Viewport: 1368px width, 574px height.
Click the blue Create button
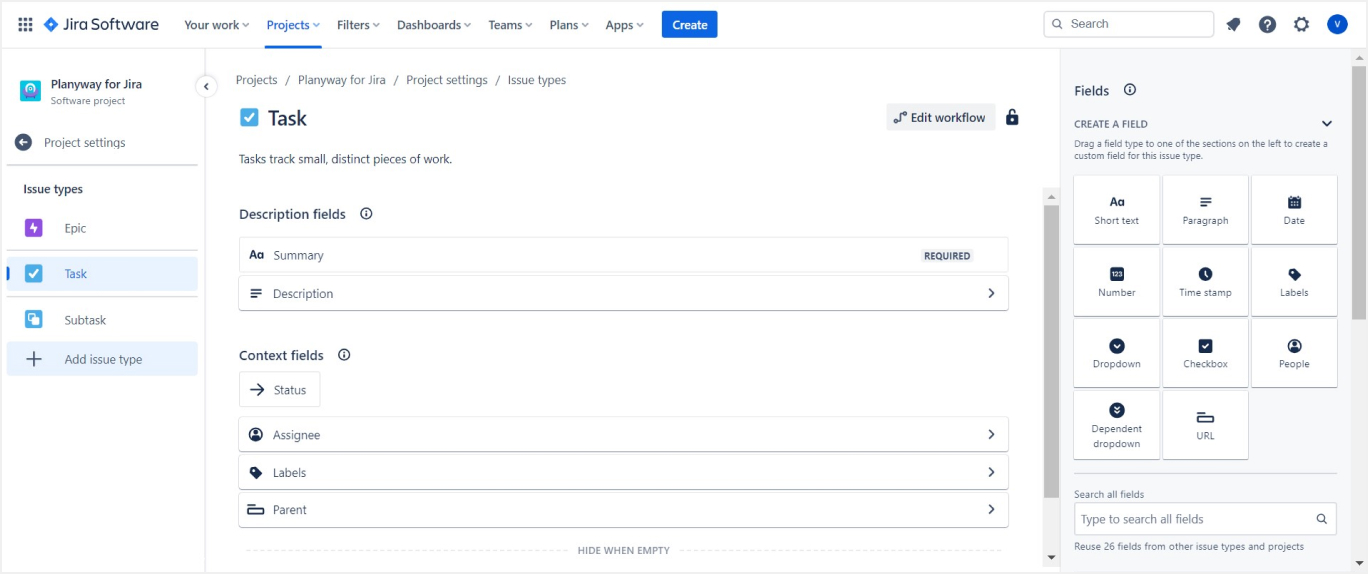[689, 25]
